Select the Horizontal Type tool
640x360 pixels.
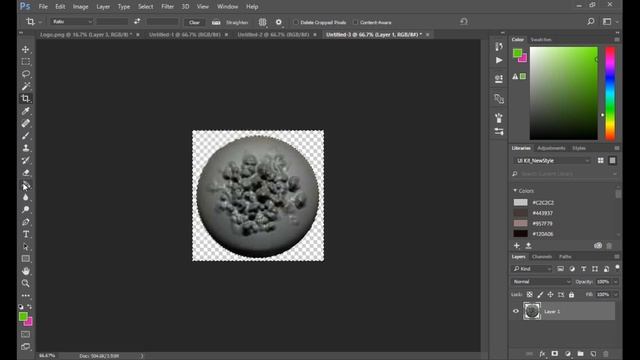(26, 234)
